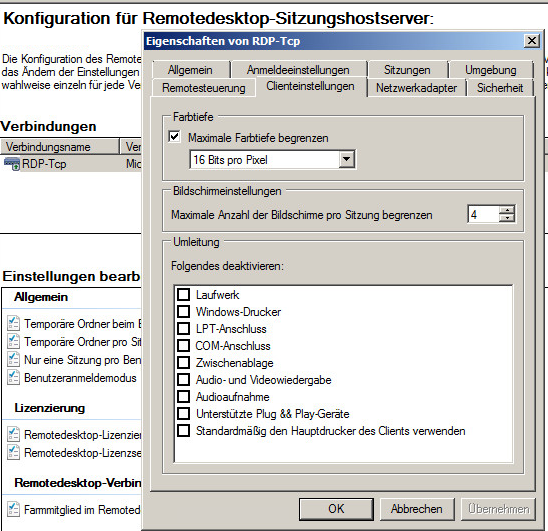The image size is (548, 531).
Task: Click the monitor count input field
Action: [483, 214]
